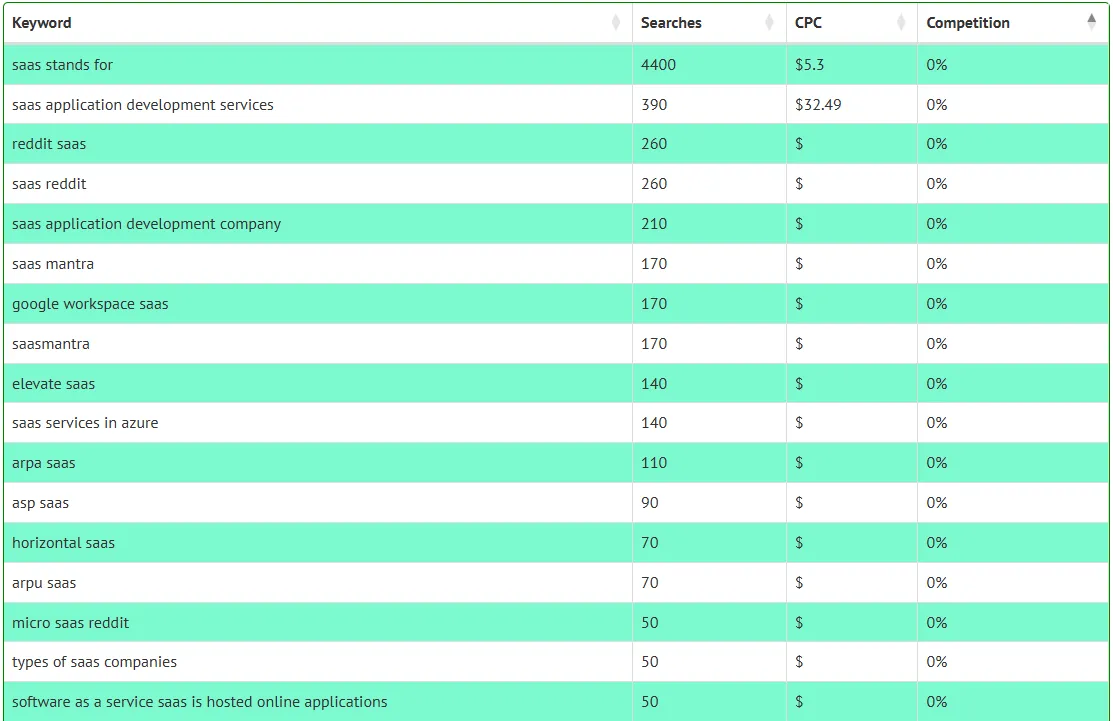Viewport: 1113px width, 721px height.
Task: Click searches value 4400
Action: 658,65
